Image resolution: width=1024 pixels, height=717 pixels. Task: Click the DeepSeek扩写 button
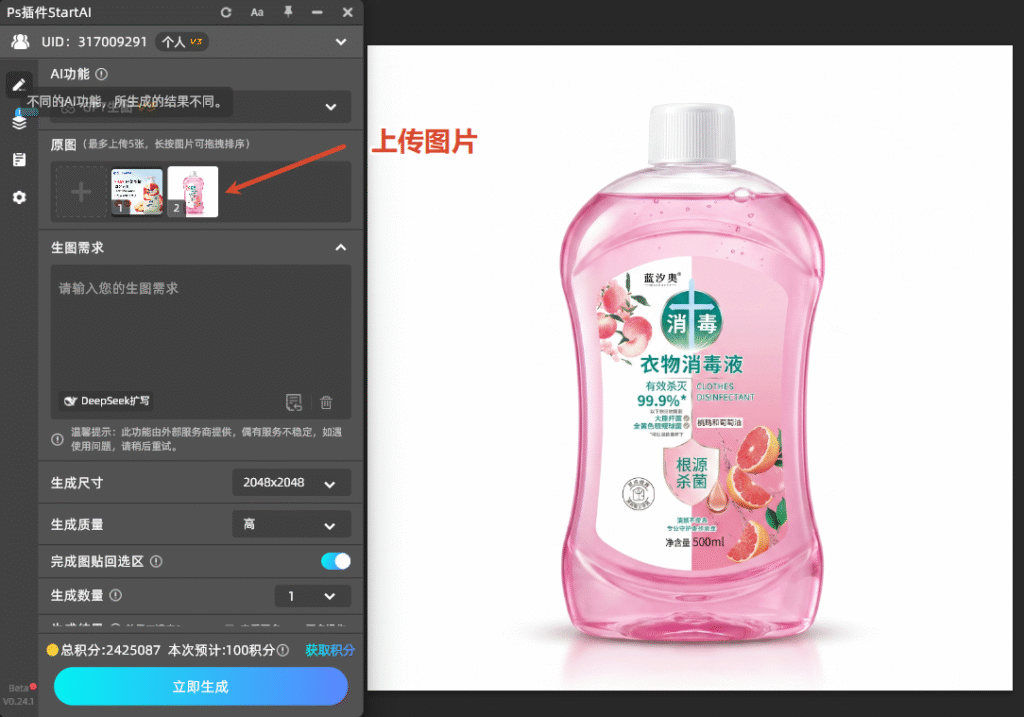click(x=106, y=401)
